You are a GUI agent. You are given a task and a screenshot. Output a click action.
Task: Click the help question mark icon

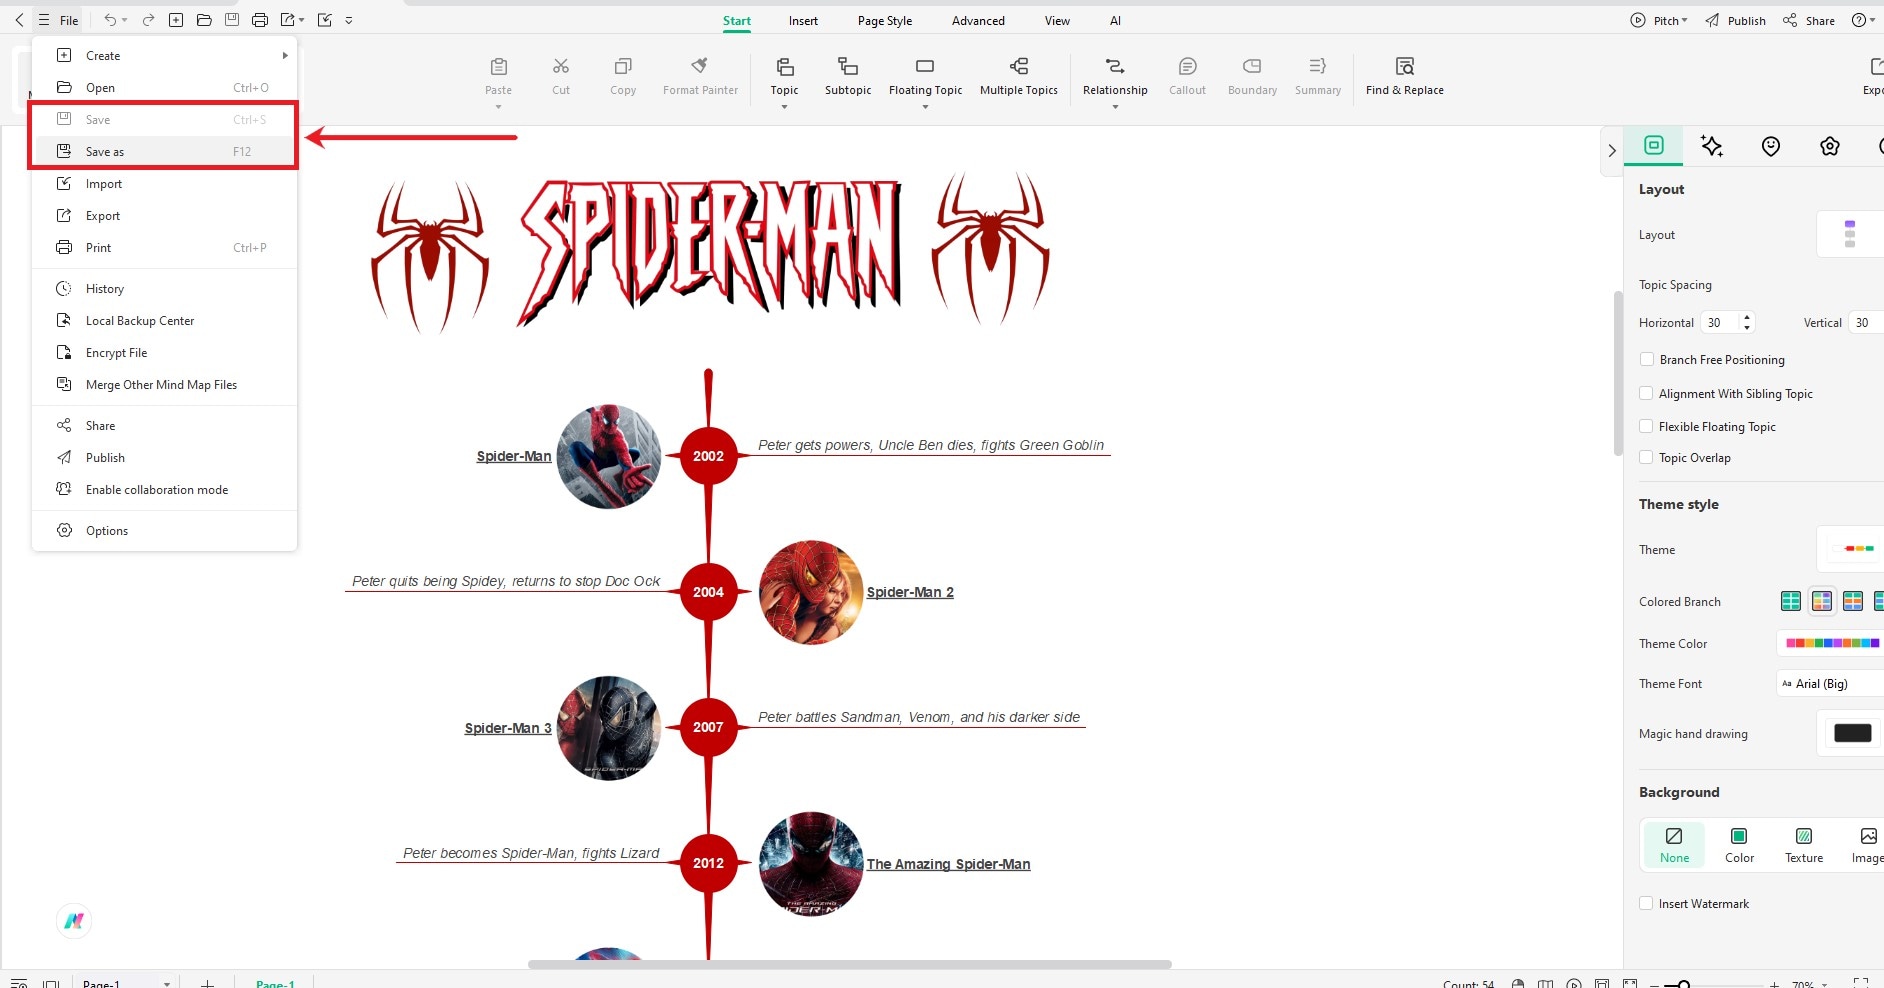pyautogui.click(x=1859, y=20)
